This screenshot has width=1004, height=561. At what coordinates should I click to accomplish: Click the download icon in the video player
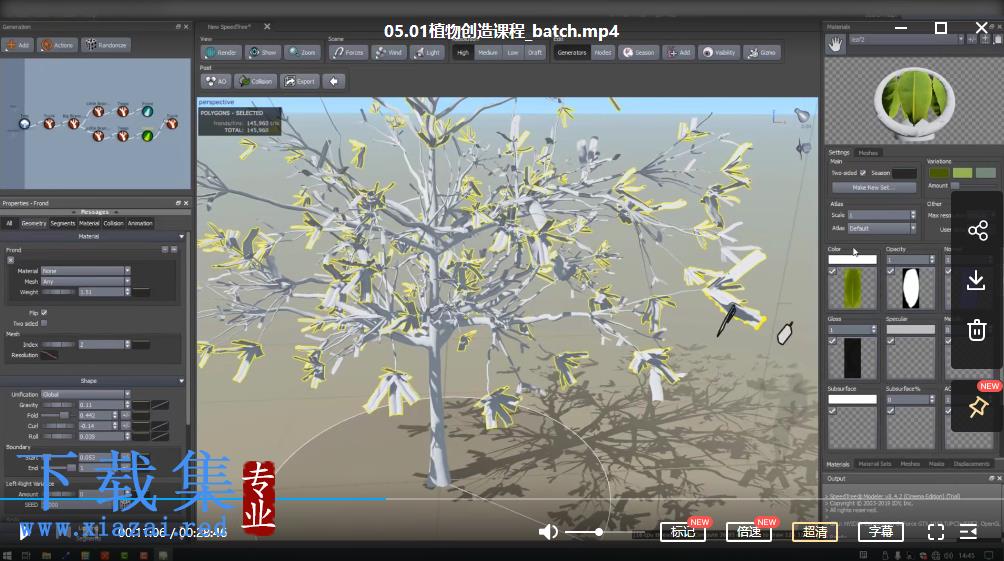pyautogui.click(x=976, y=280)
